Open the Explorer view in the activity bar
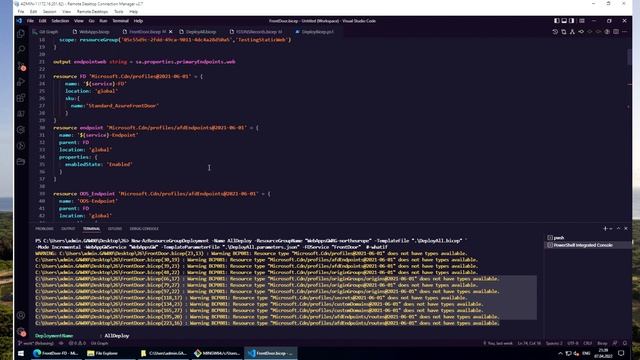This screenshot has height=360, width=640. (21, 34)
